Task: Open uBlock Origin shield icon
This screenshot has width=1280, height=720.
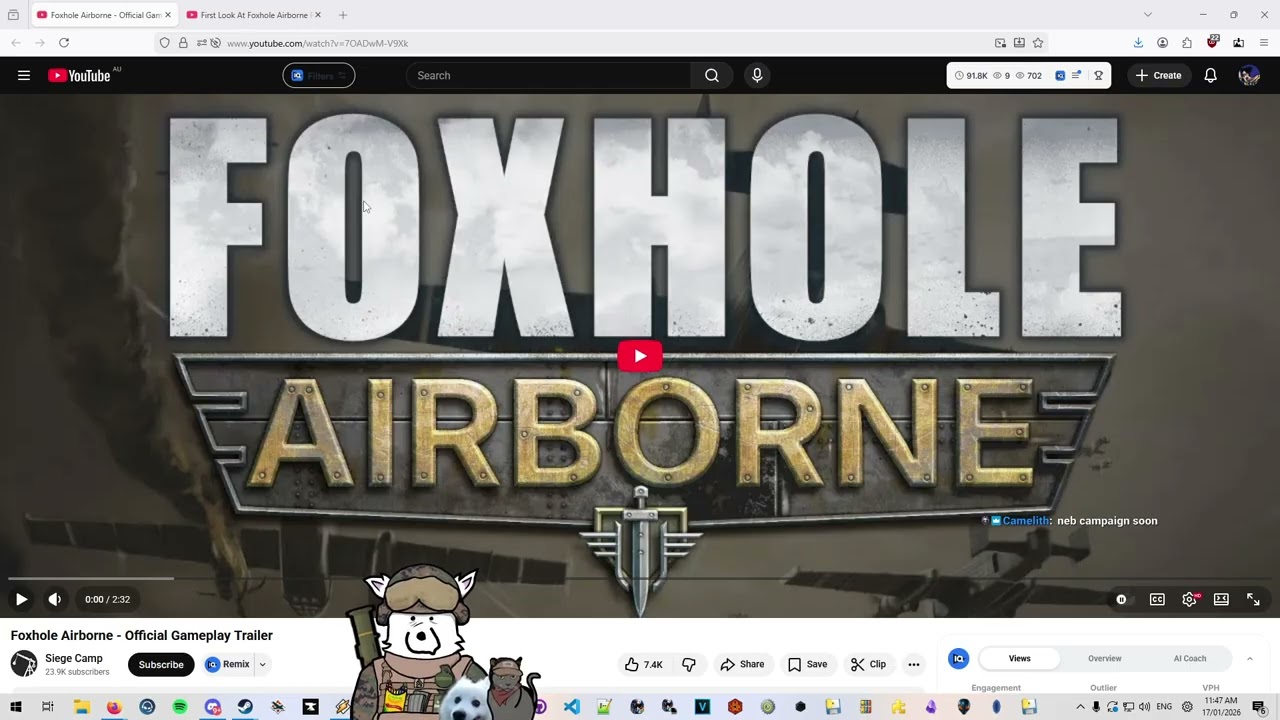Action: pos(1212,43)
